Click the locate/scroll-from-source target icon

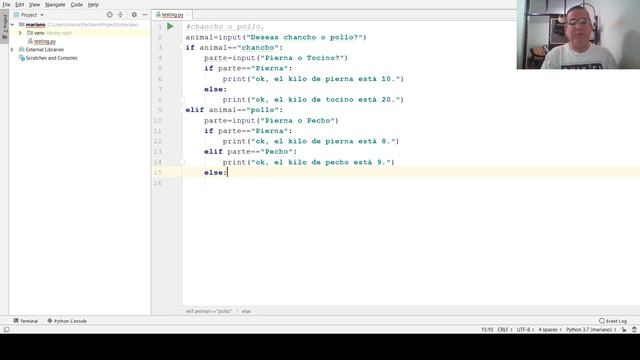click(x=109, y=15)
